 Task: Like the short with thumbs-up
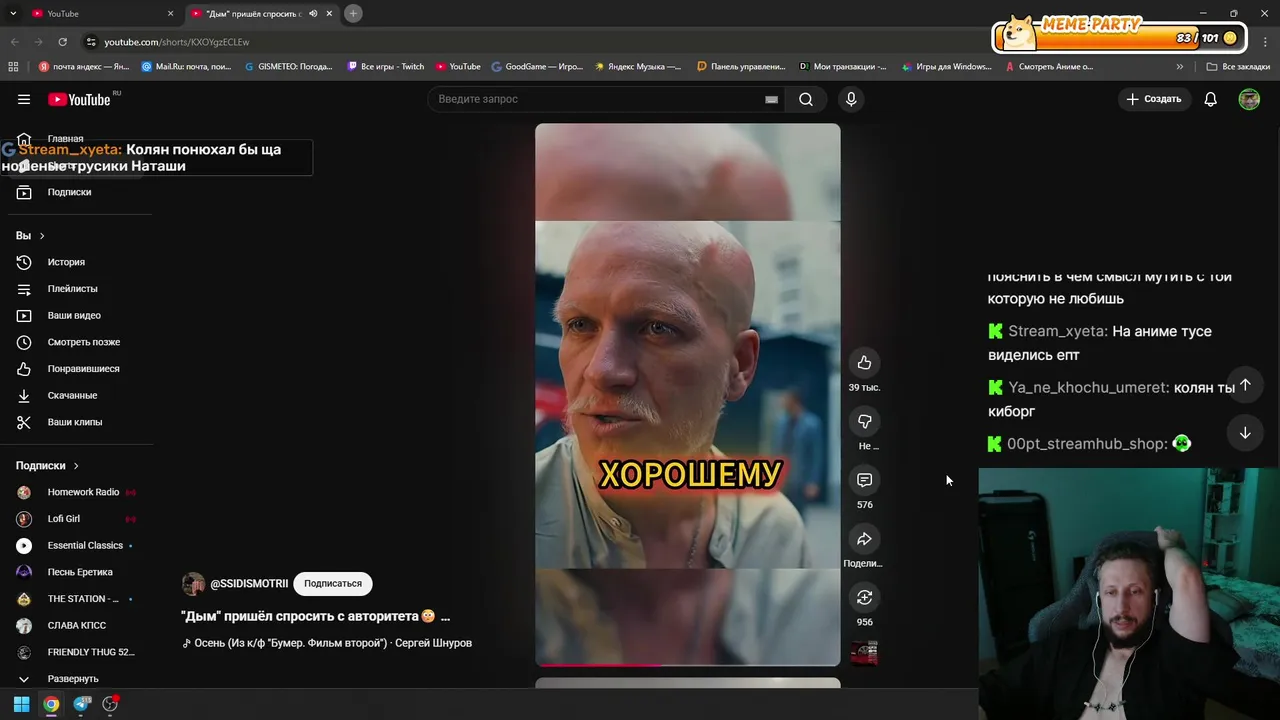coord(865,363)
